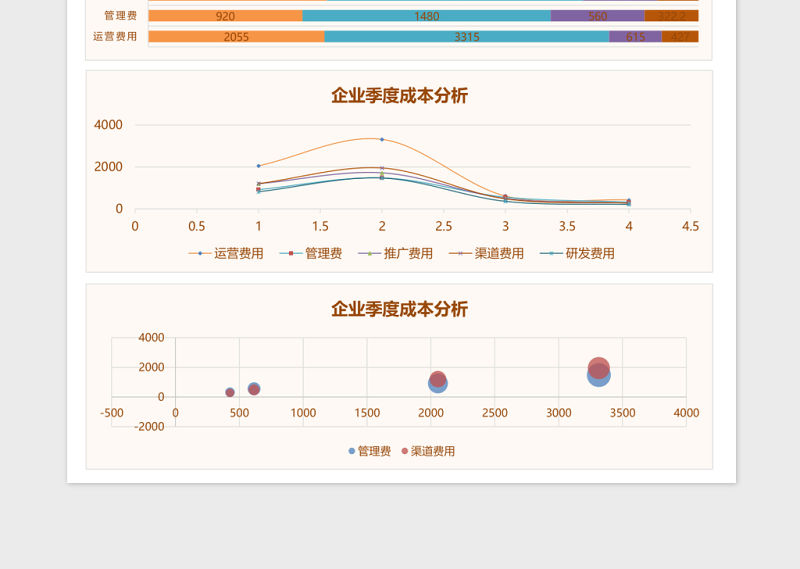Select 管理费 legend marker in bubble chart

351,452
